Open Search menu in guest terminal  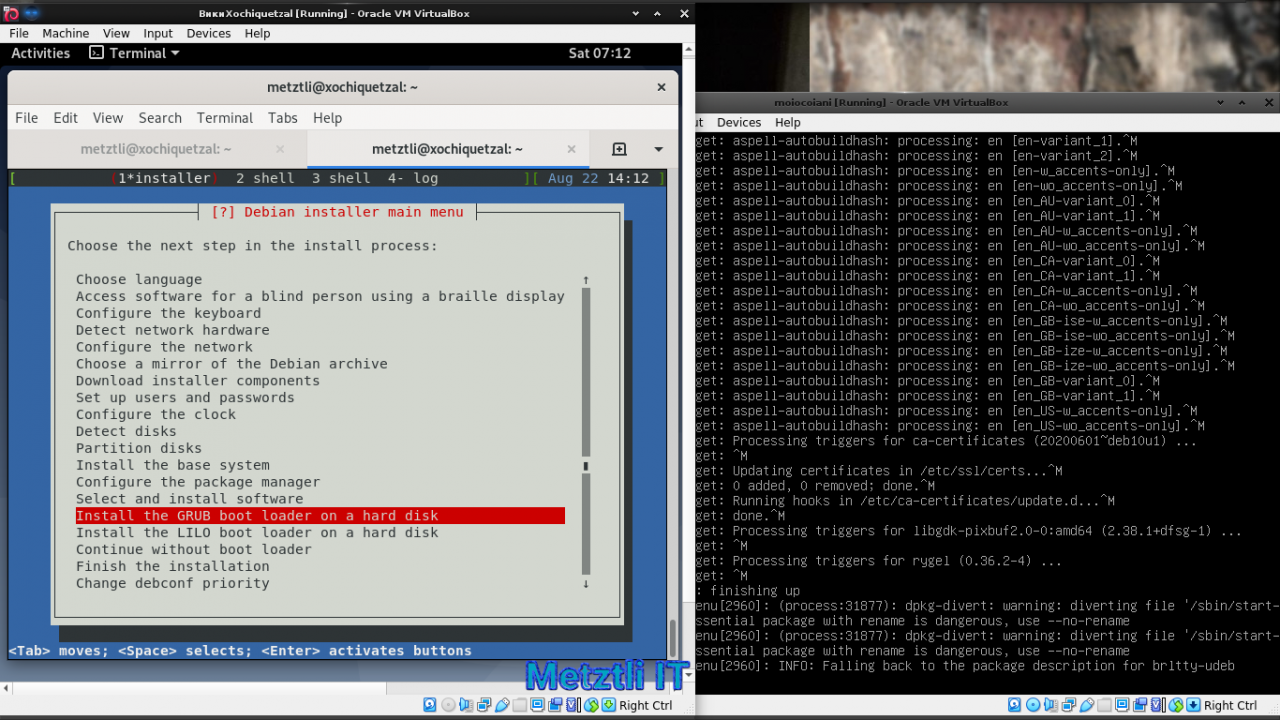(x=160, y=118)
